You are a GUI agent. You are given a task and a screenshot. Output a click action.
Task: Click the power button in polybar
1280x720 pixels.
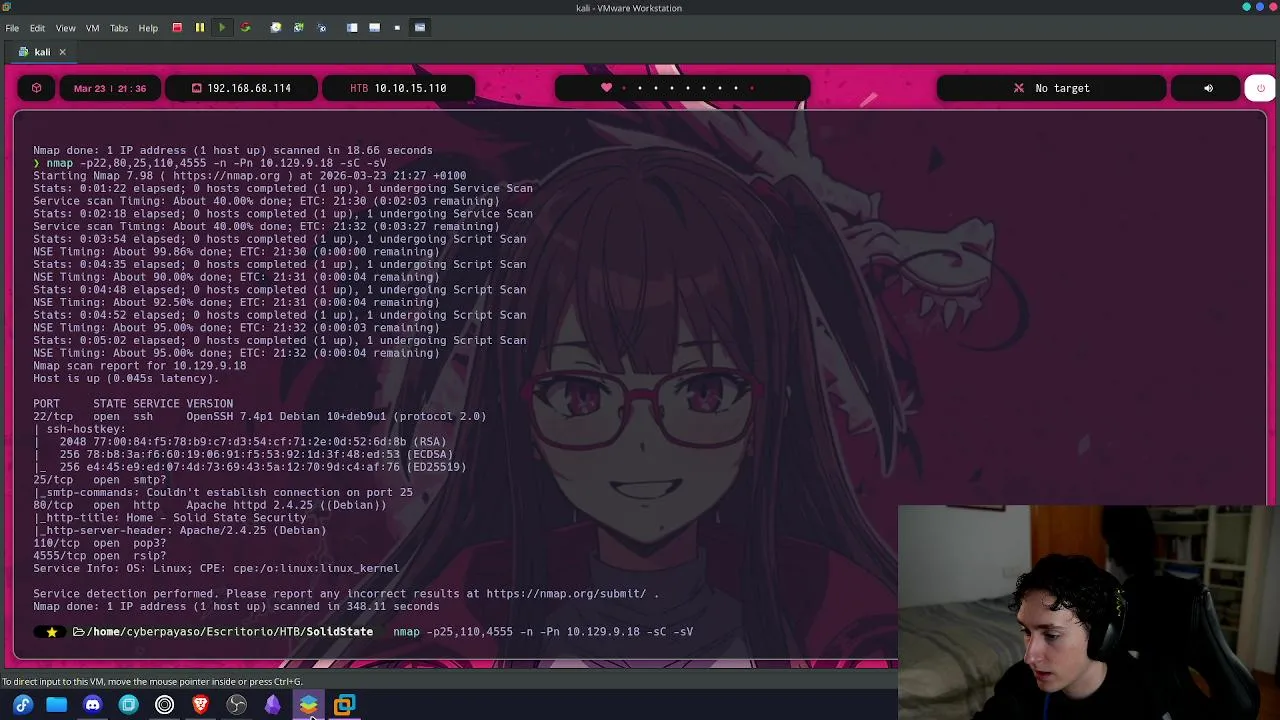(1260, 88)
